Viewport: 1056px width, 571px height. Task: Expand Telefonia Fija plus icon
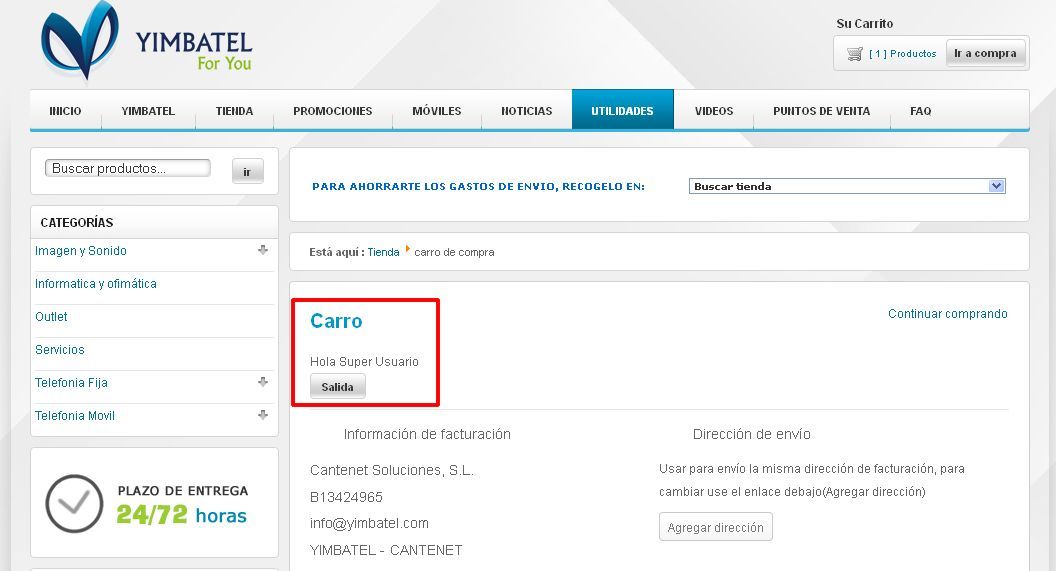[x=263, y=382]
